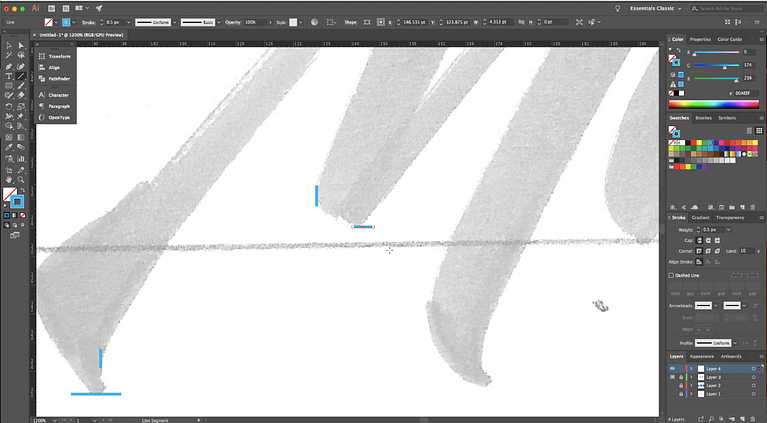Click the color spectrum bar
The image size is (767, 423).
[714, 104]
